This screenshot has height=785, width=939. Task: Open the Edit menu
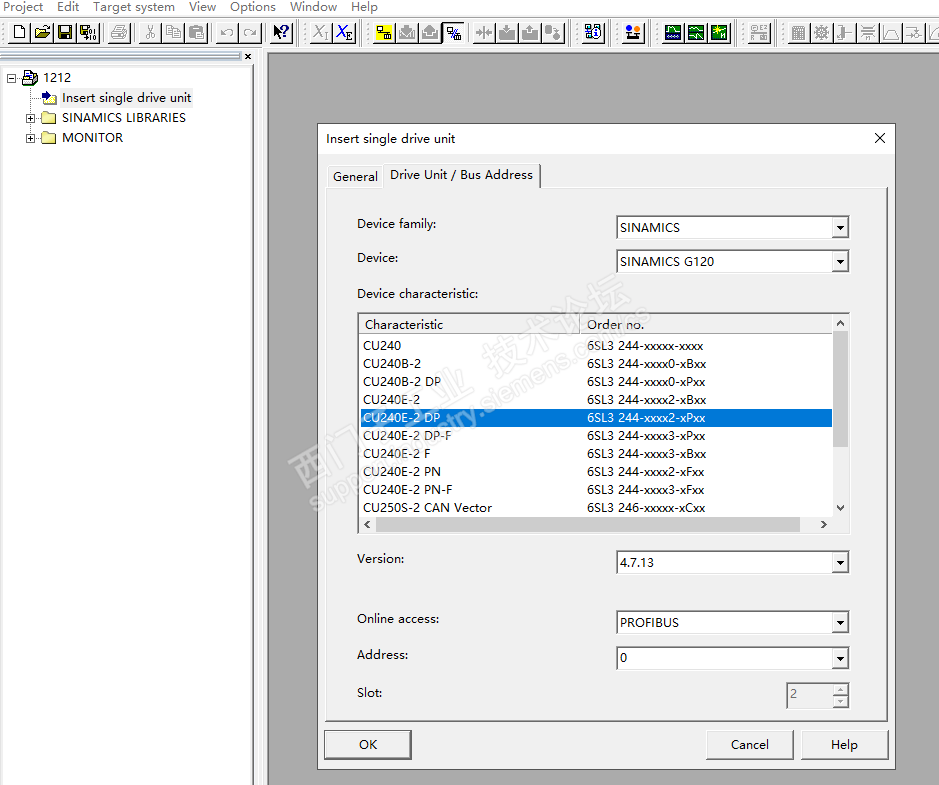pyautogui.click(x=68, y=7)
